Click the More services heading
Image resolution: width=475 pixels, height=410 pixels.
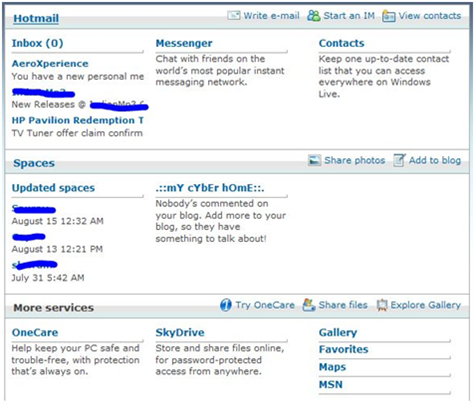(x=53, y=308)
